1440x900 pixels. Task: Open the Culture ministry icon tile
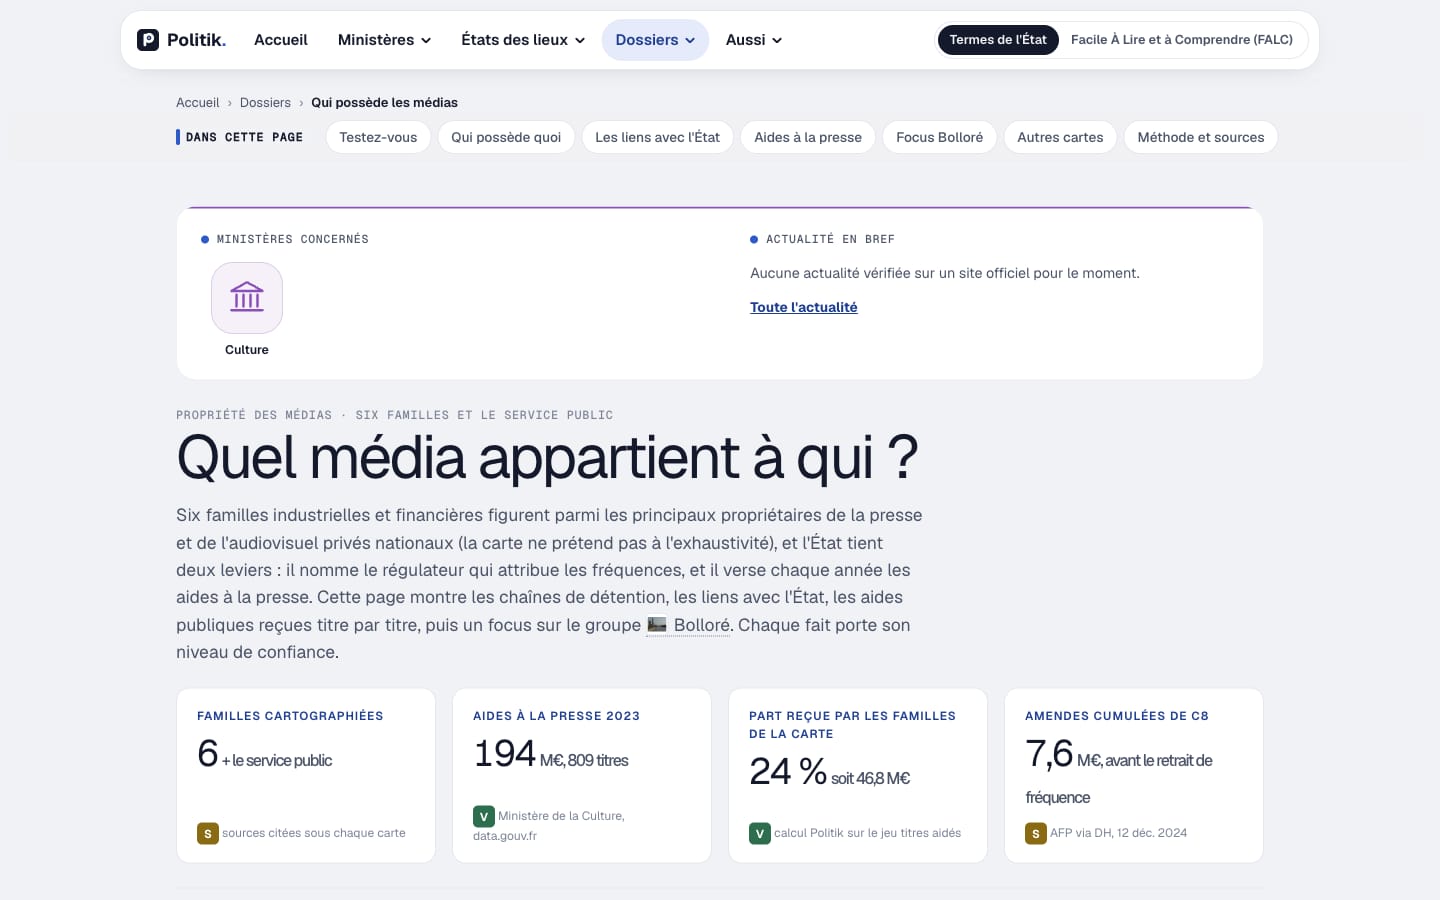pyautogui.click(x=247, y=298)
